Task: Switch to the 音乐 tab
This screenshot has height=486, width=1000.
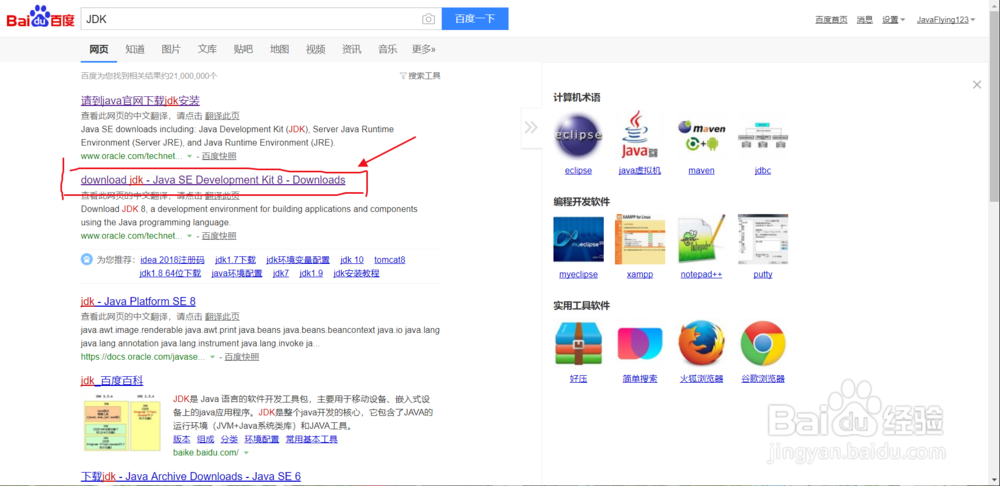Action: pyautogui.click(x=388, y=49)
